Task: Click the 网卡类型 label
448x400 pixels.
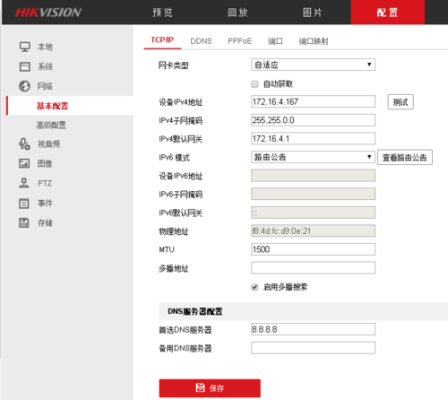Action: click(174, 65)
